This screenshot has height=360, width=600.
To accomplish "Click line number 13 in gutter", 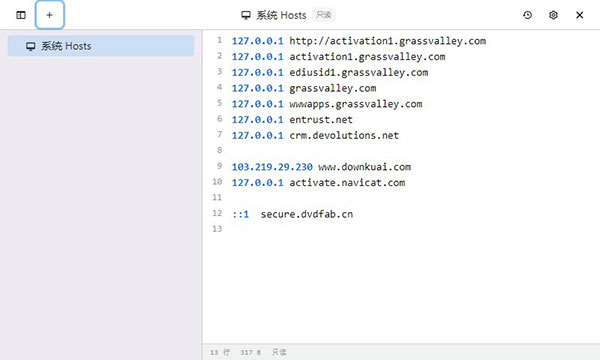I will tap(217, 229).
